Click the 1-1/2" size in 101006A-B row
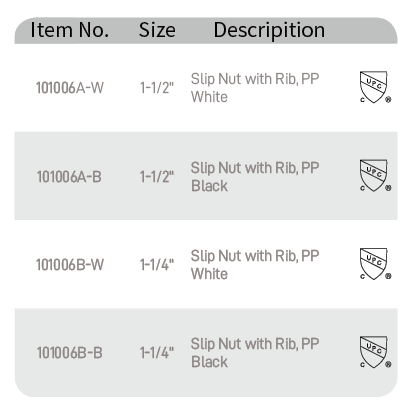 (x=157, y=177)
